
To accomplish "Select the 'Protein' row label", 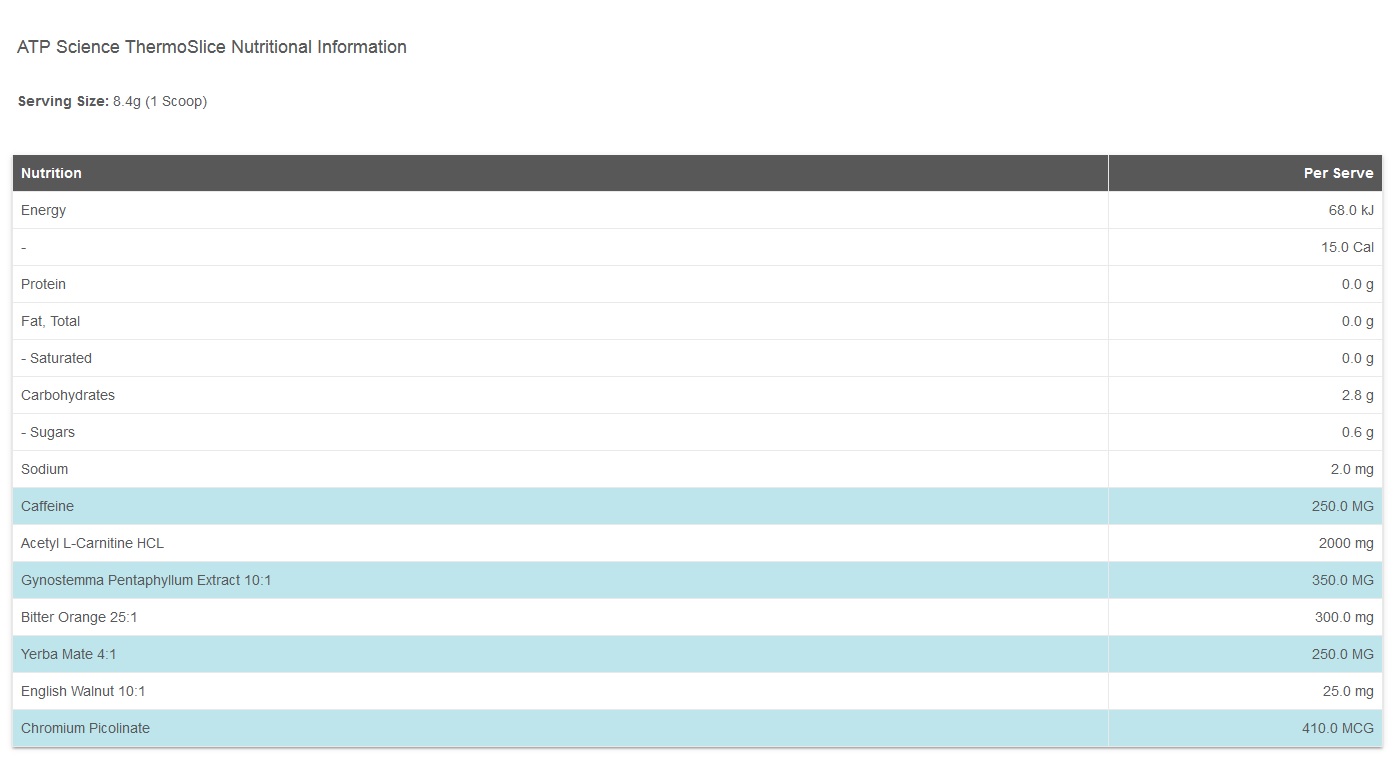I will (x=43, y=284).
